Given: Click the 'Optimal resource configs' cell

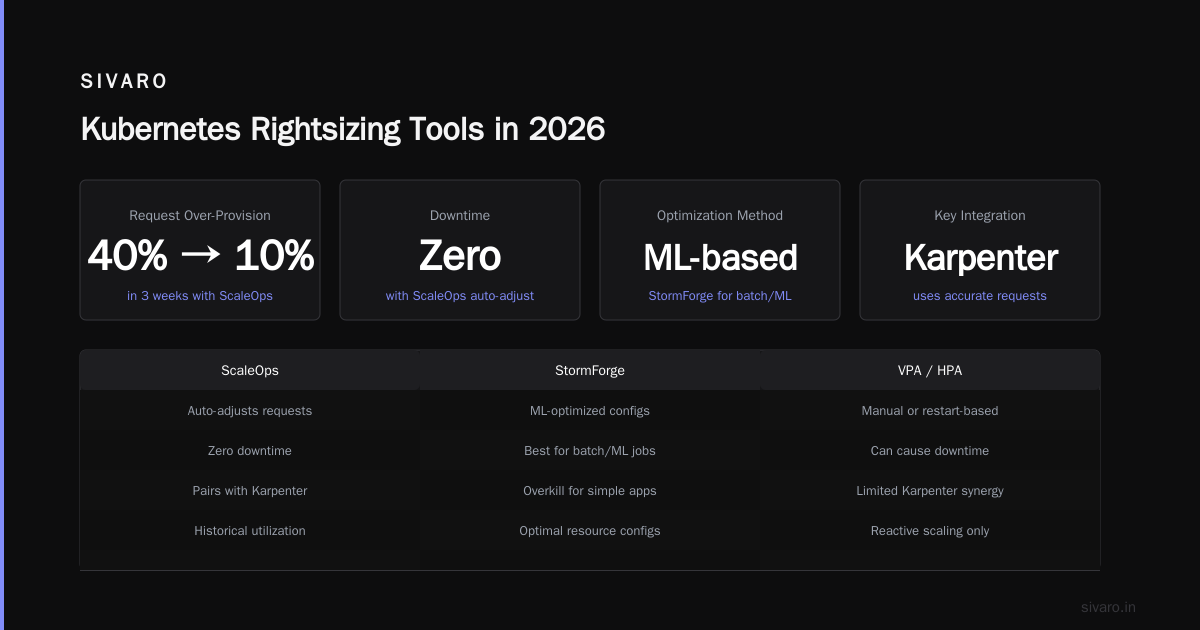Looking at the screenshot, I should pyautogui.click(x=590, y=530).
